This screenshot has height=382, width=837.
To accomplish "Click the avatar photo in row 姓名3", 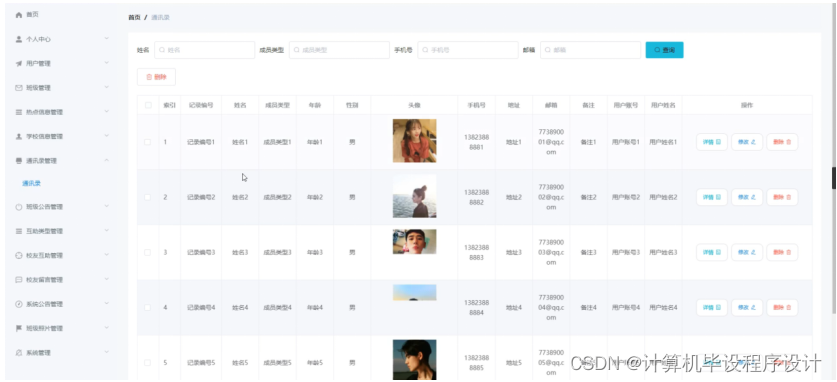I will point(414,242).
